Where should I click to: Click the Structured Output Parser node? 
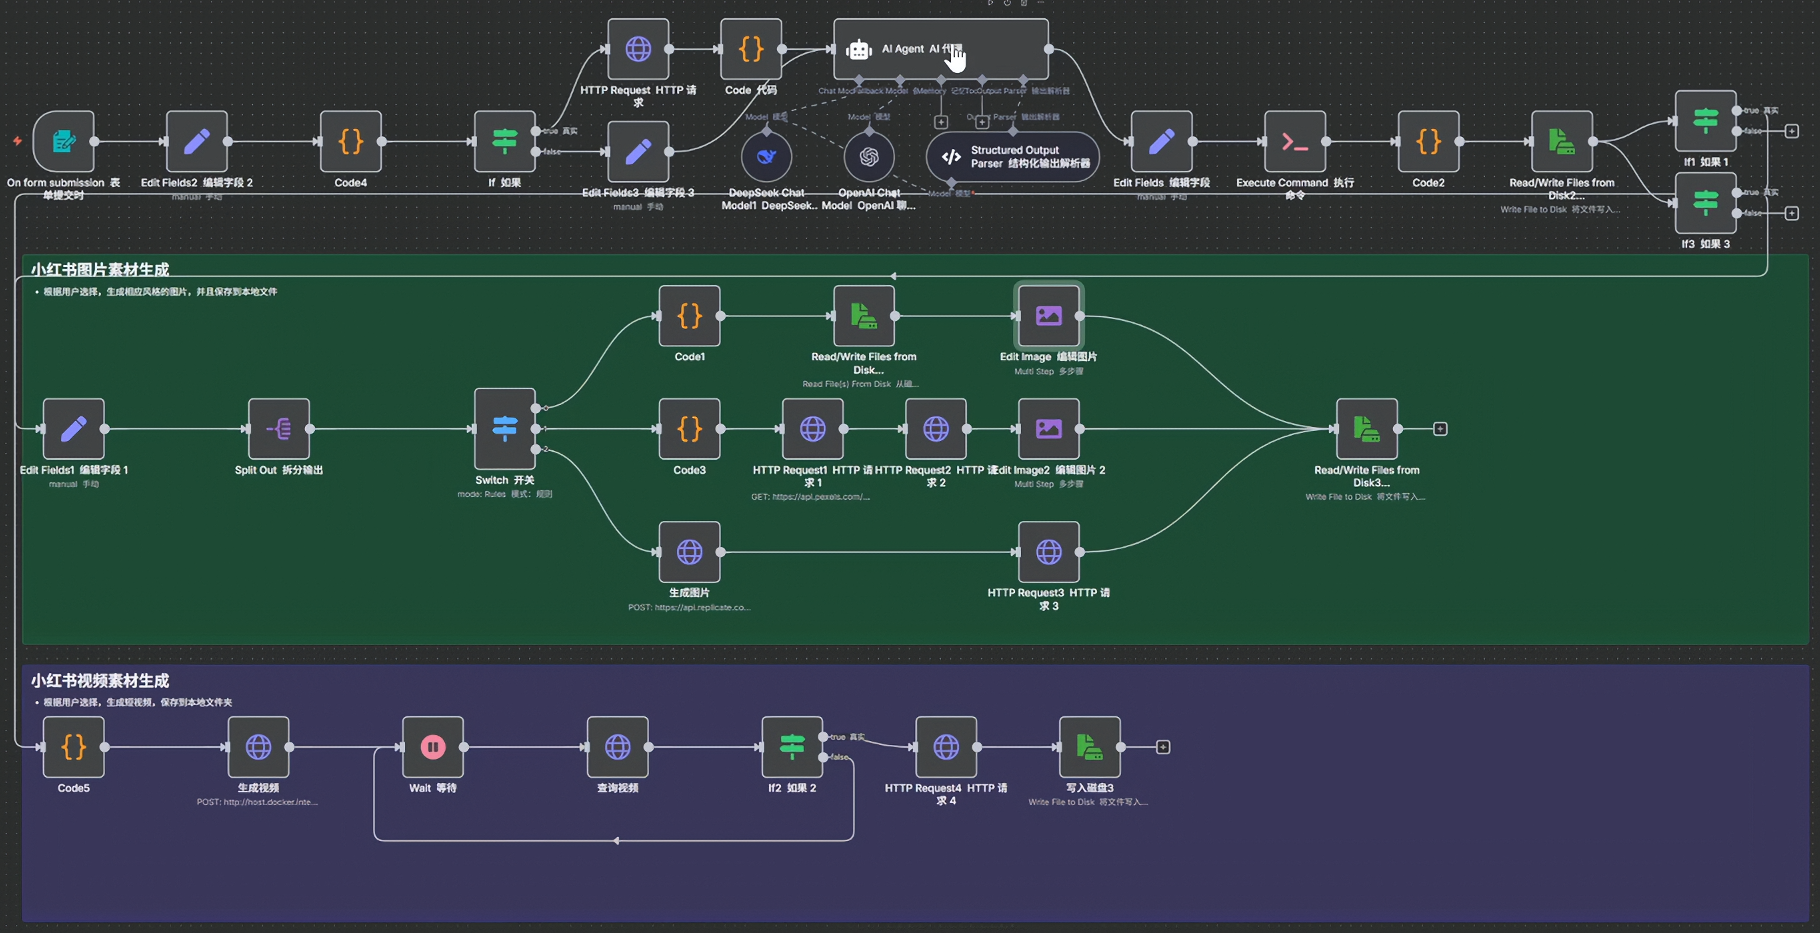[x=1012, y=157]
